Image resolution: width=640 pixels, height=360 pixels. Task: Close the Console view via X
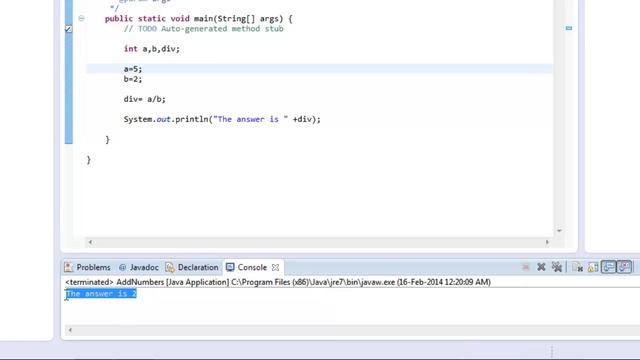(276, 267)
